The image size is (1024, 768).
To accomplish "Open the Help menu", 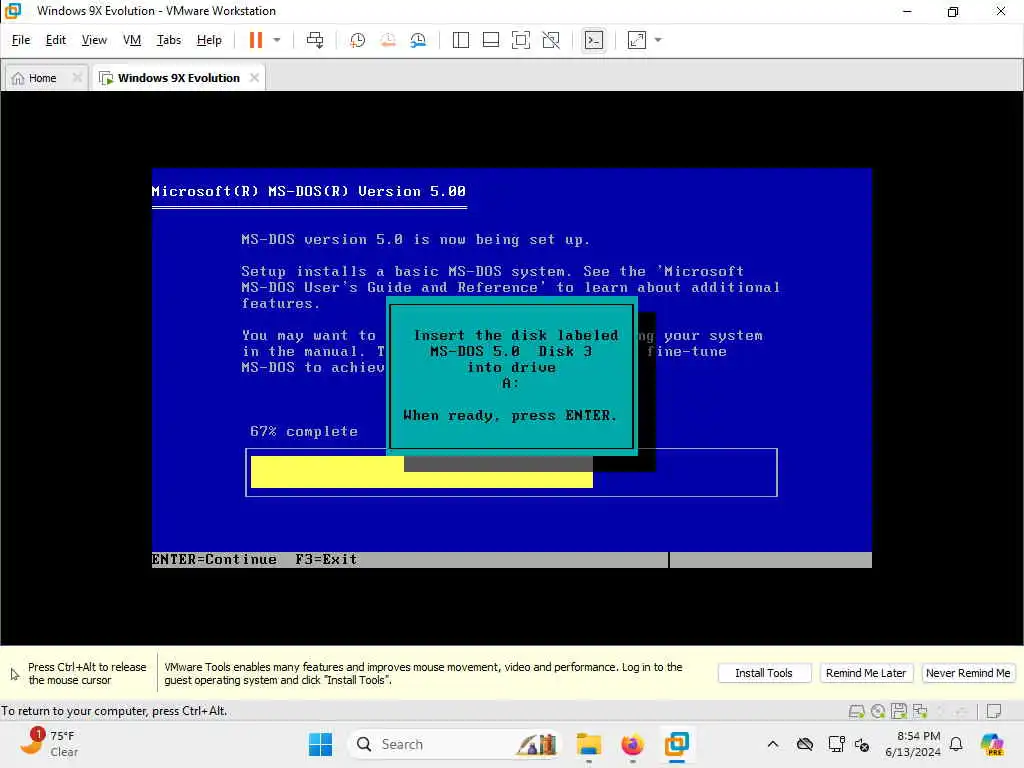I will coord(209,40).
